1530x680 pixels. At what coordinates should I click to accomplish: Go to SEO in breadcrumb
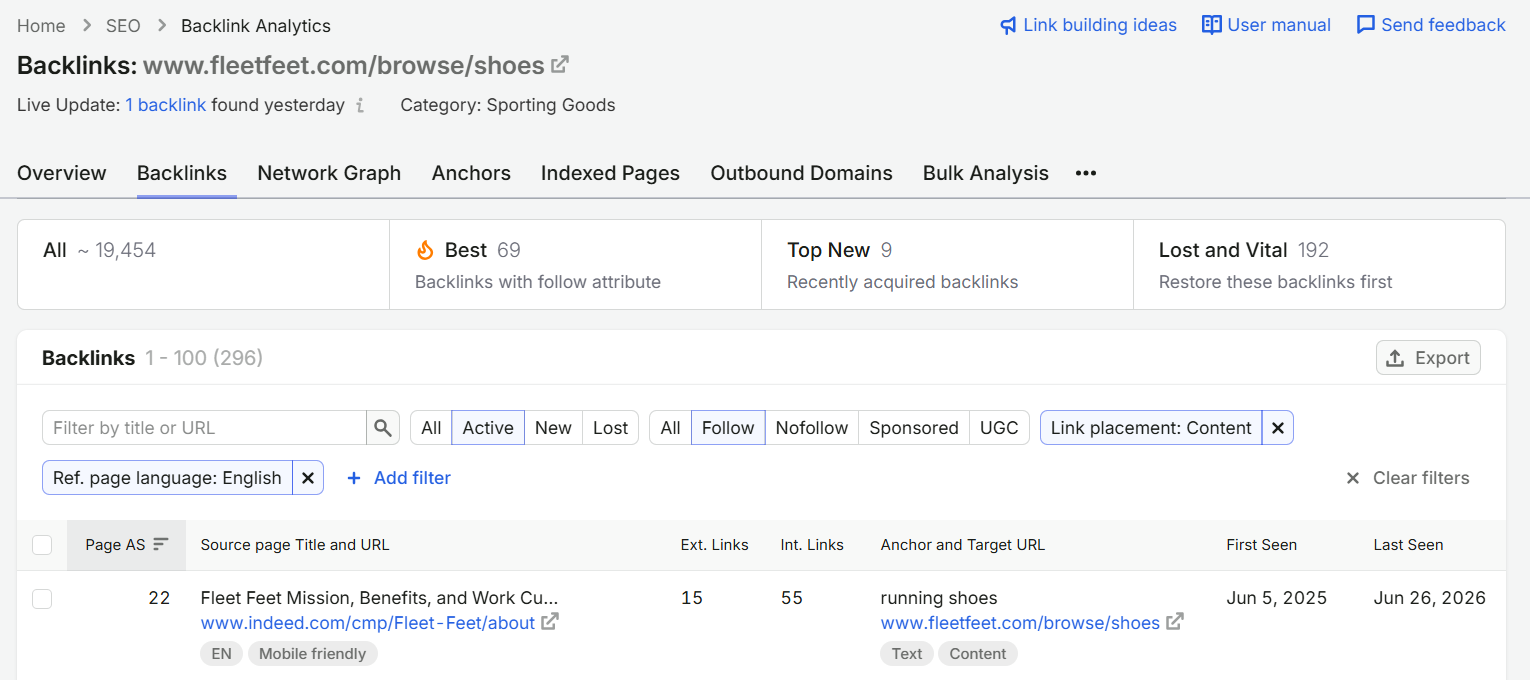click(x=124, y=26)
